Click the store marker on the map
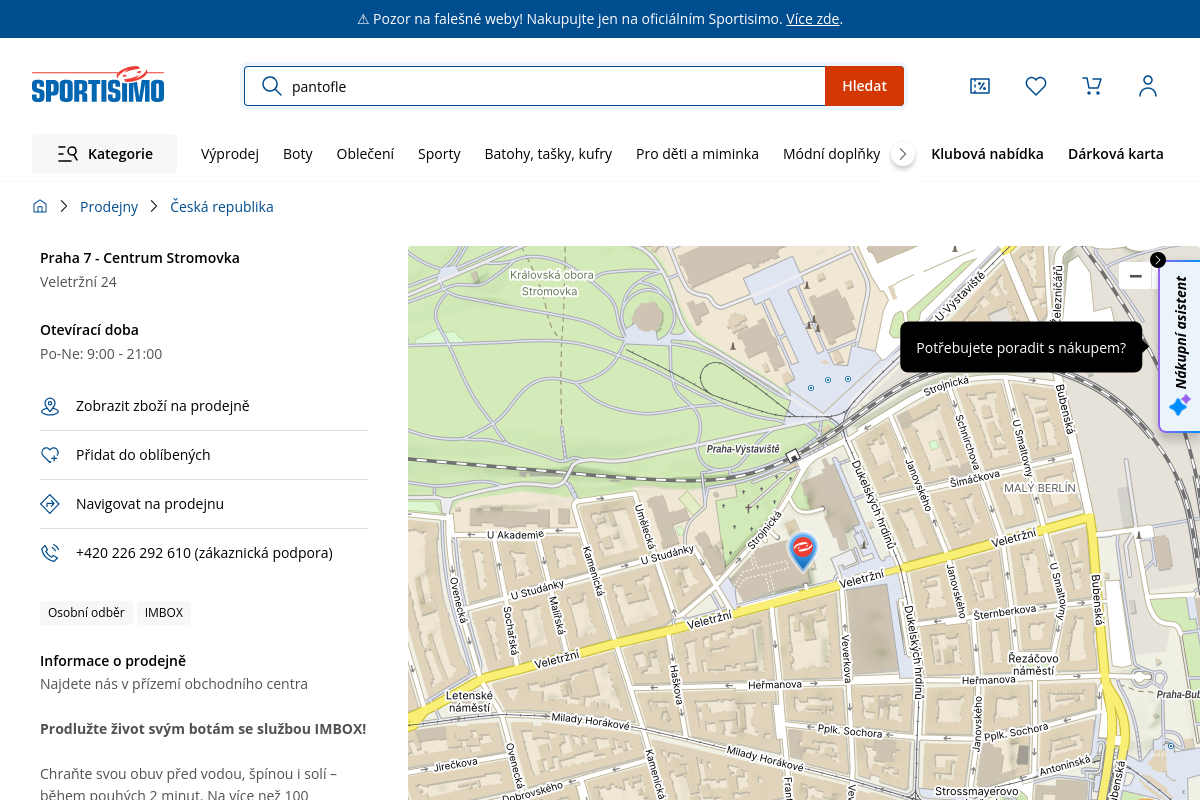The width and height of the screenshot is (1200, 800). tap(802, 551)
